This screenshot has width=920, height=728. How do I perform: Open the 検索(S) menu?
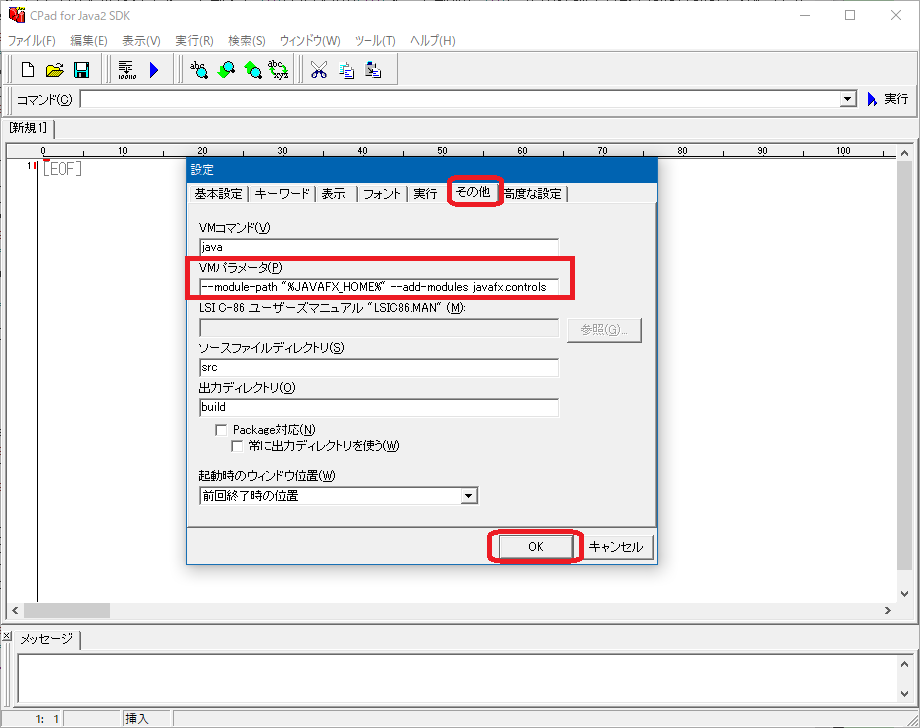coord(246,40)
